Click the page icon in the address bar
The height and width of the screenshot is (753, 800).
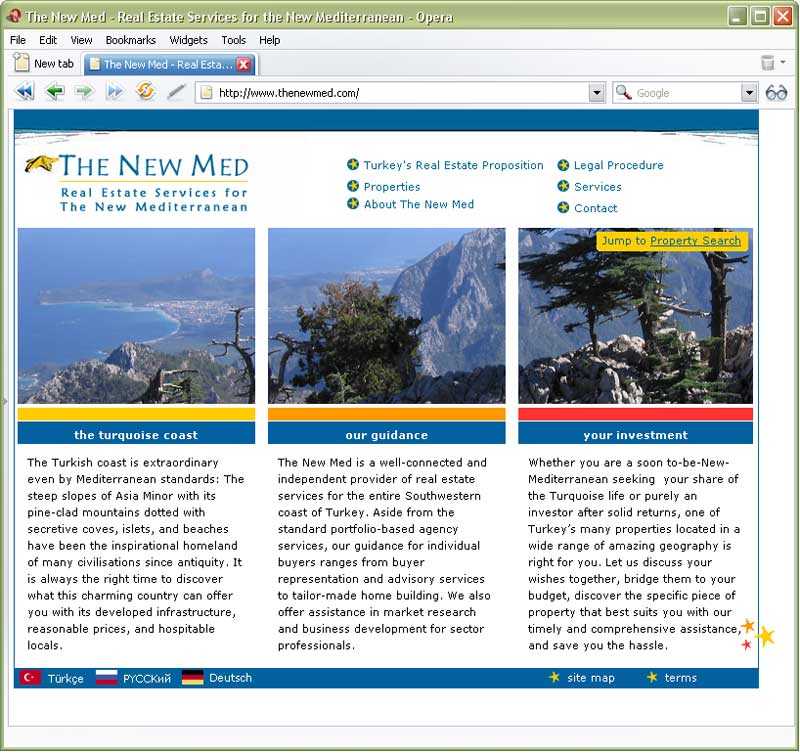pos(206,93)
